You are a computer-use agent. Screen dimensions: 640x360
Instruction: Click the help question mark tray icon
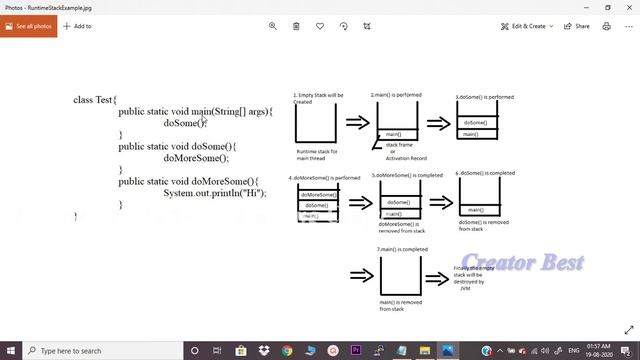click(x=486, y=351)
